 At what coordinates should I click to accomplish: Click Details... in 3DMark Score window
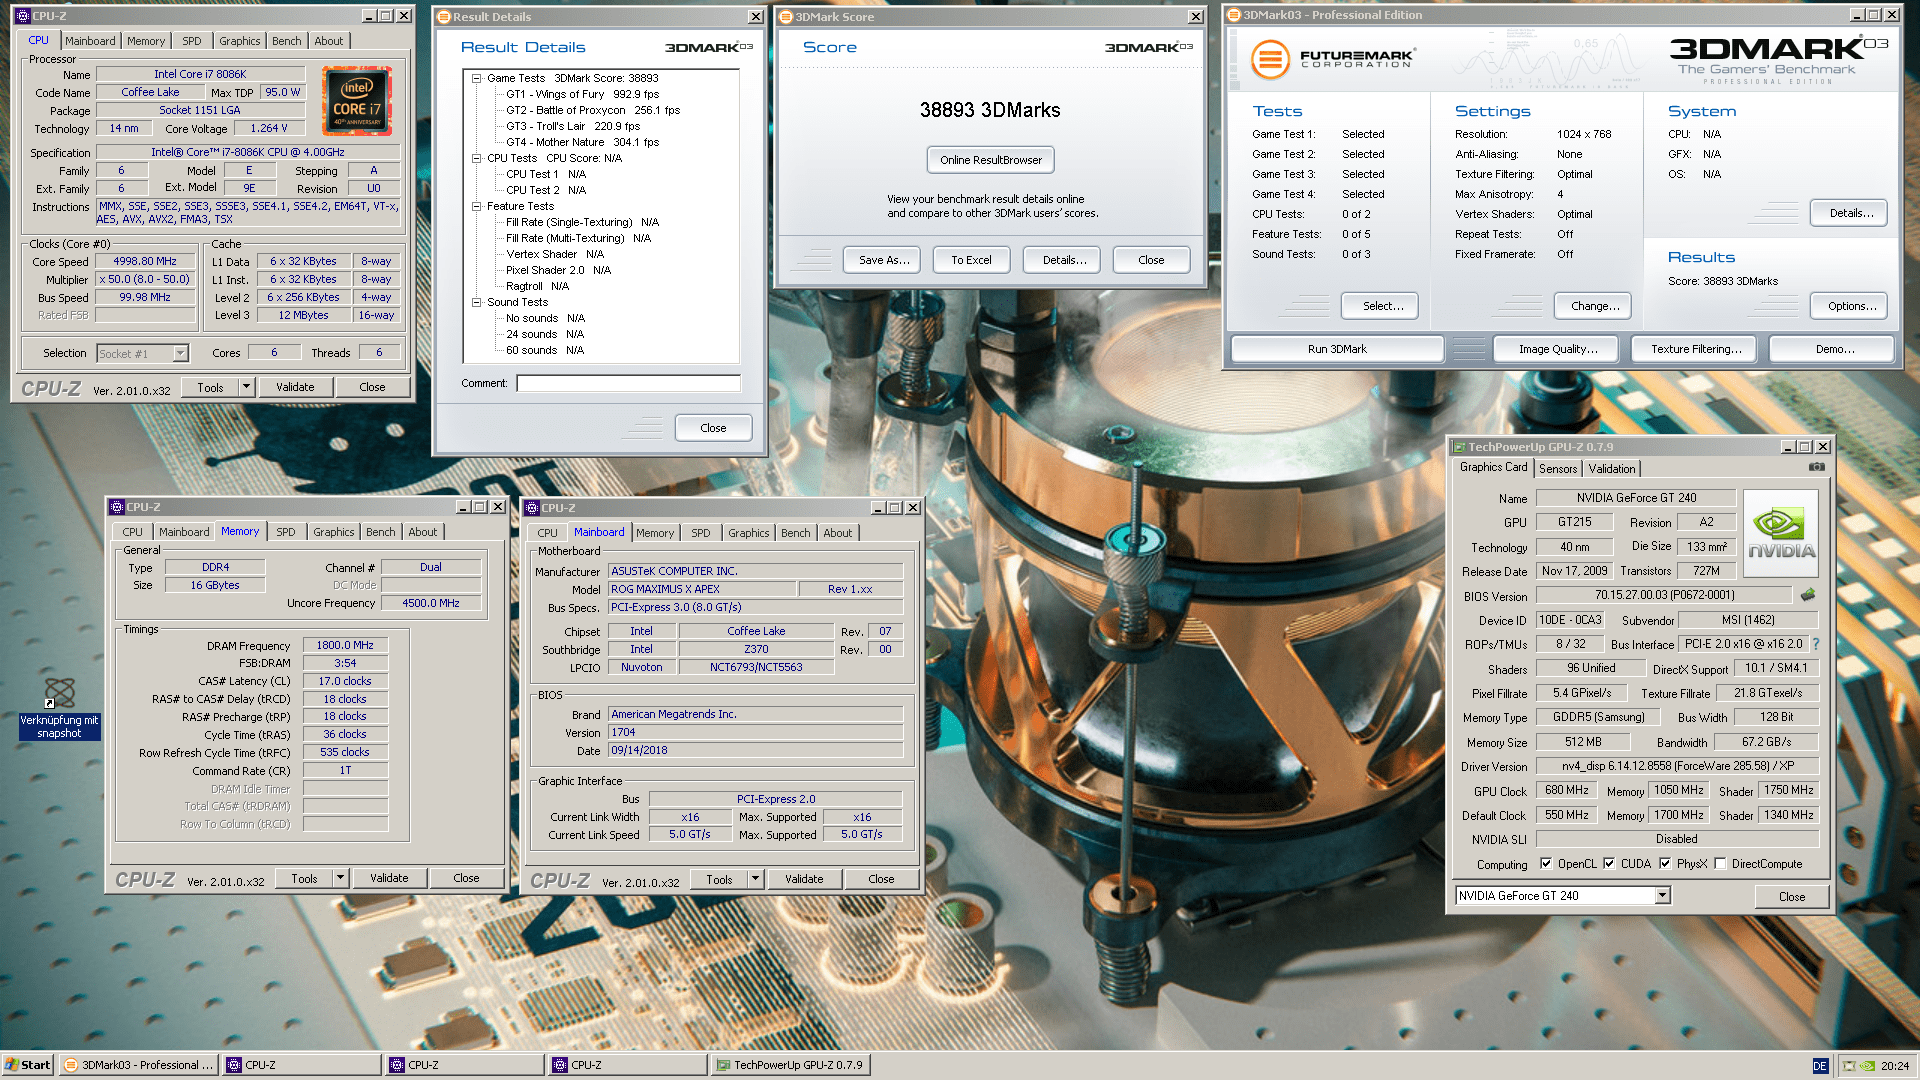1064,260
